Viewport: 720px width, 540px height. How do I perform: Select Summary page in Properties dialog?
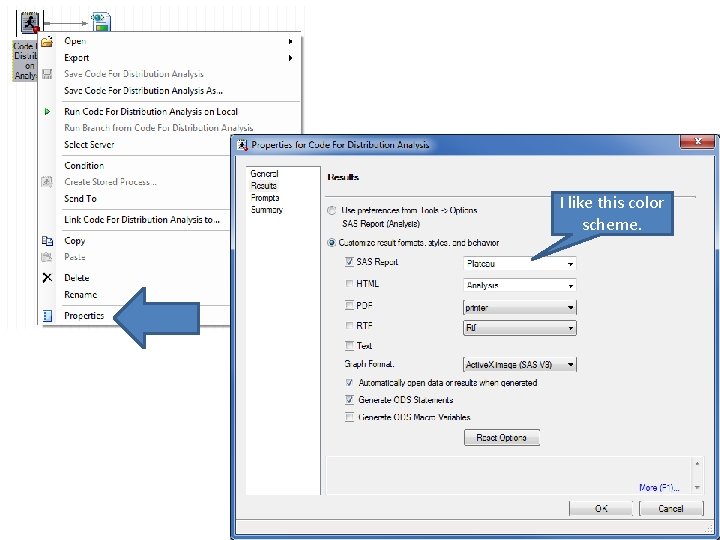point(266,209)
